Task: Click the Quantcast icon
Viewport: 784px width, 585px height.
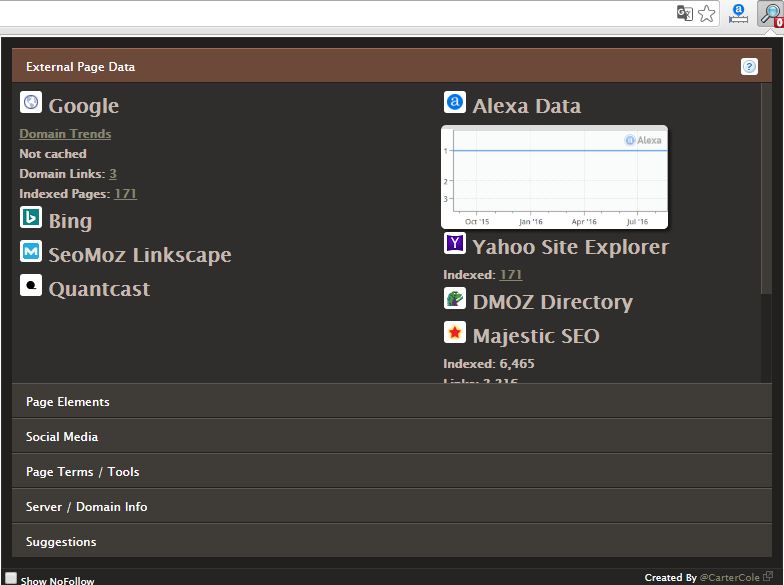Action: (x=31, y=285)
